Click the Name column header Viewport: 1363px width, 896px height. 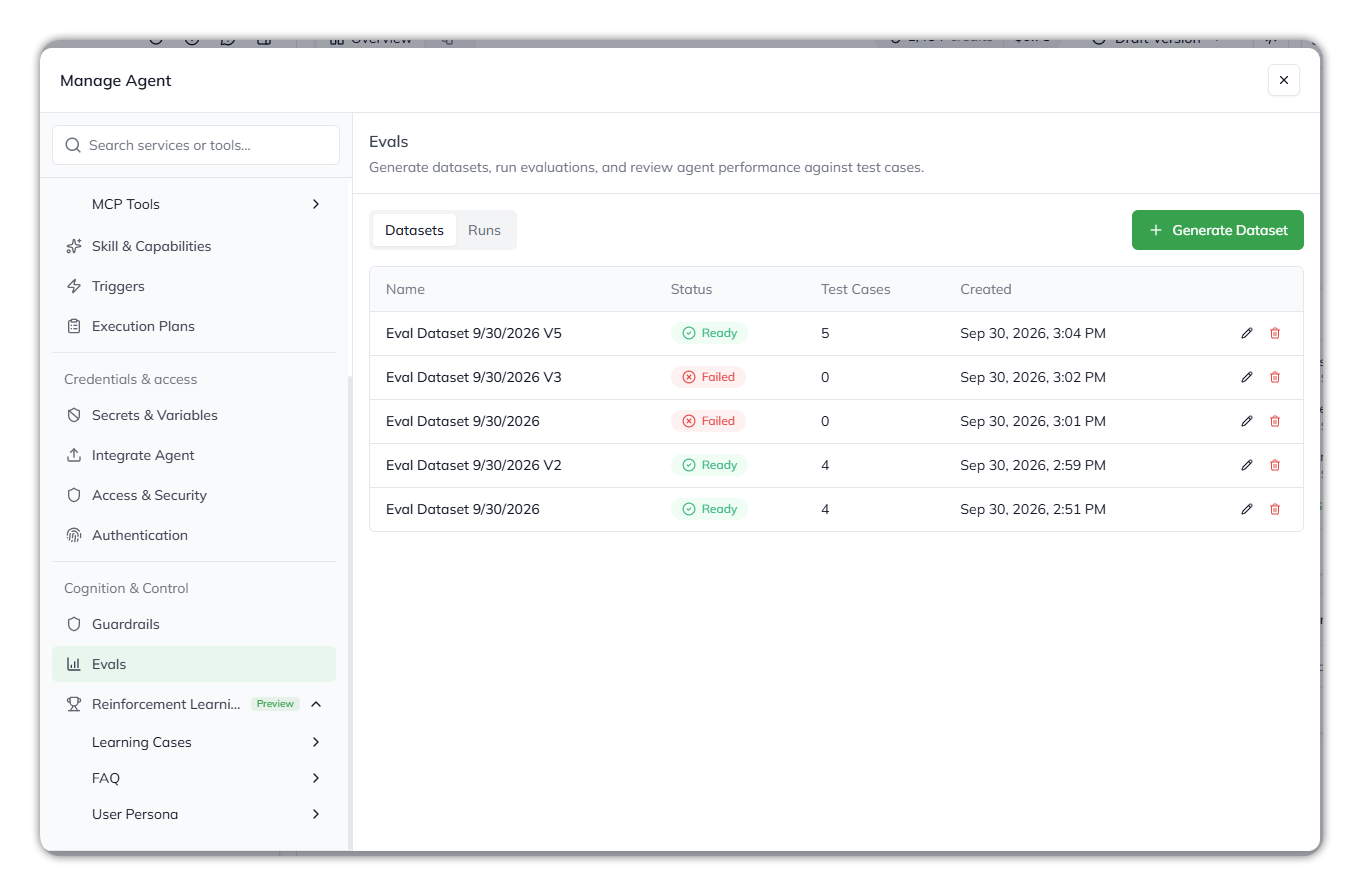pyautogui.click(x=405, y=289)
